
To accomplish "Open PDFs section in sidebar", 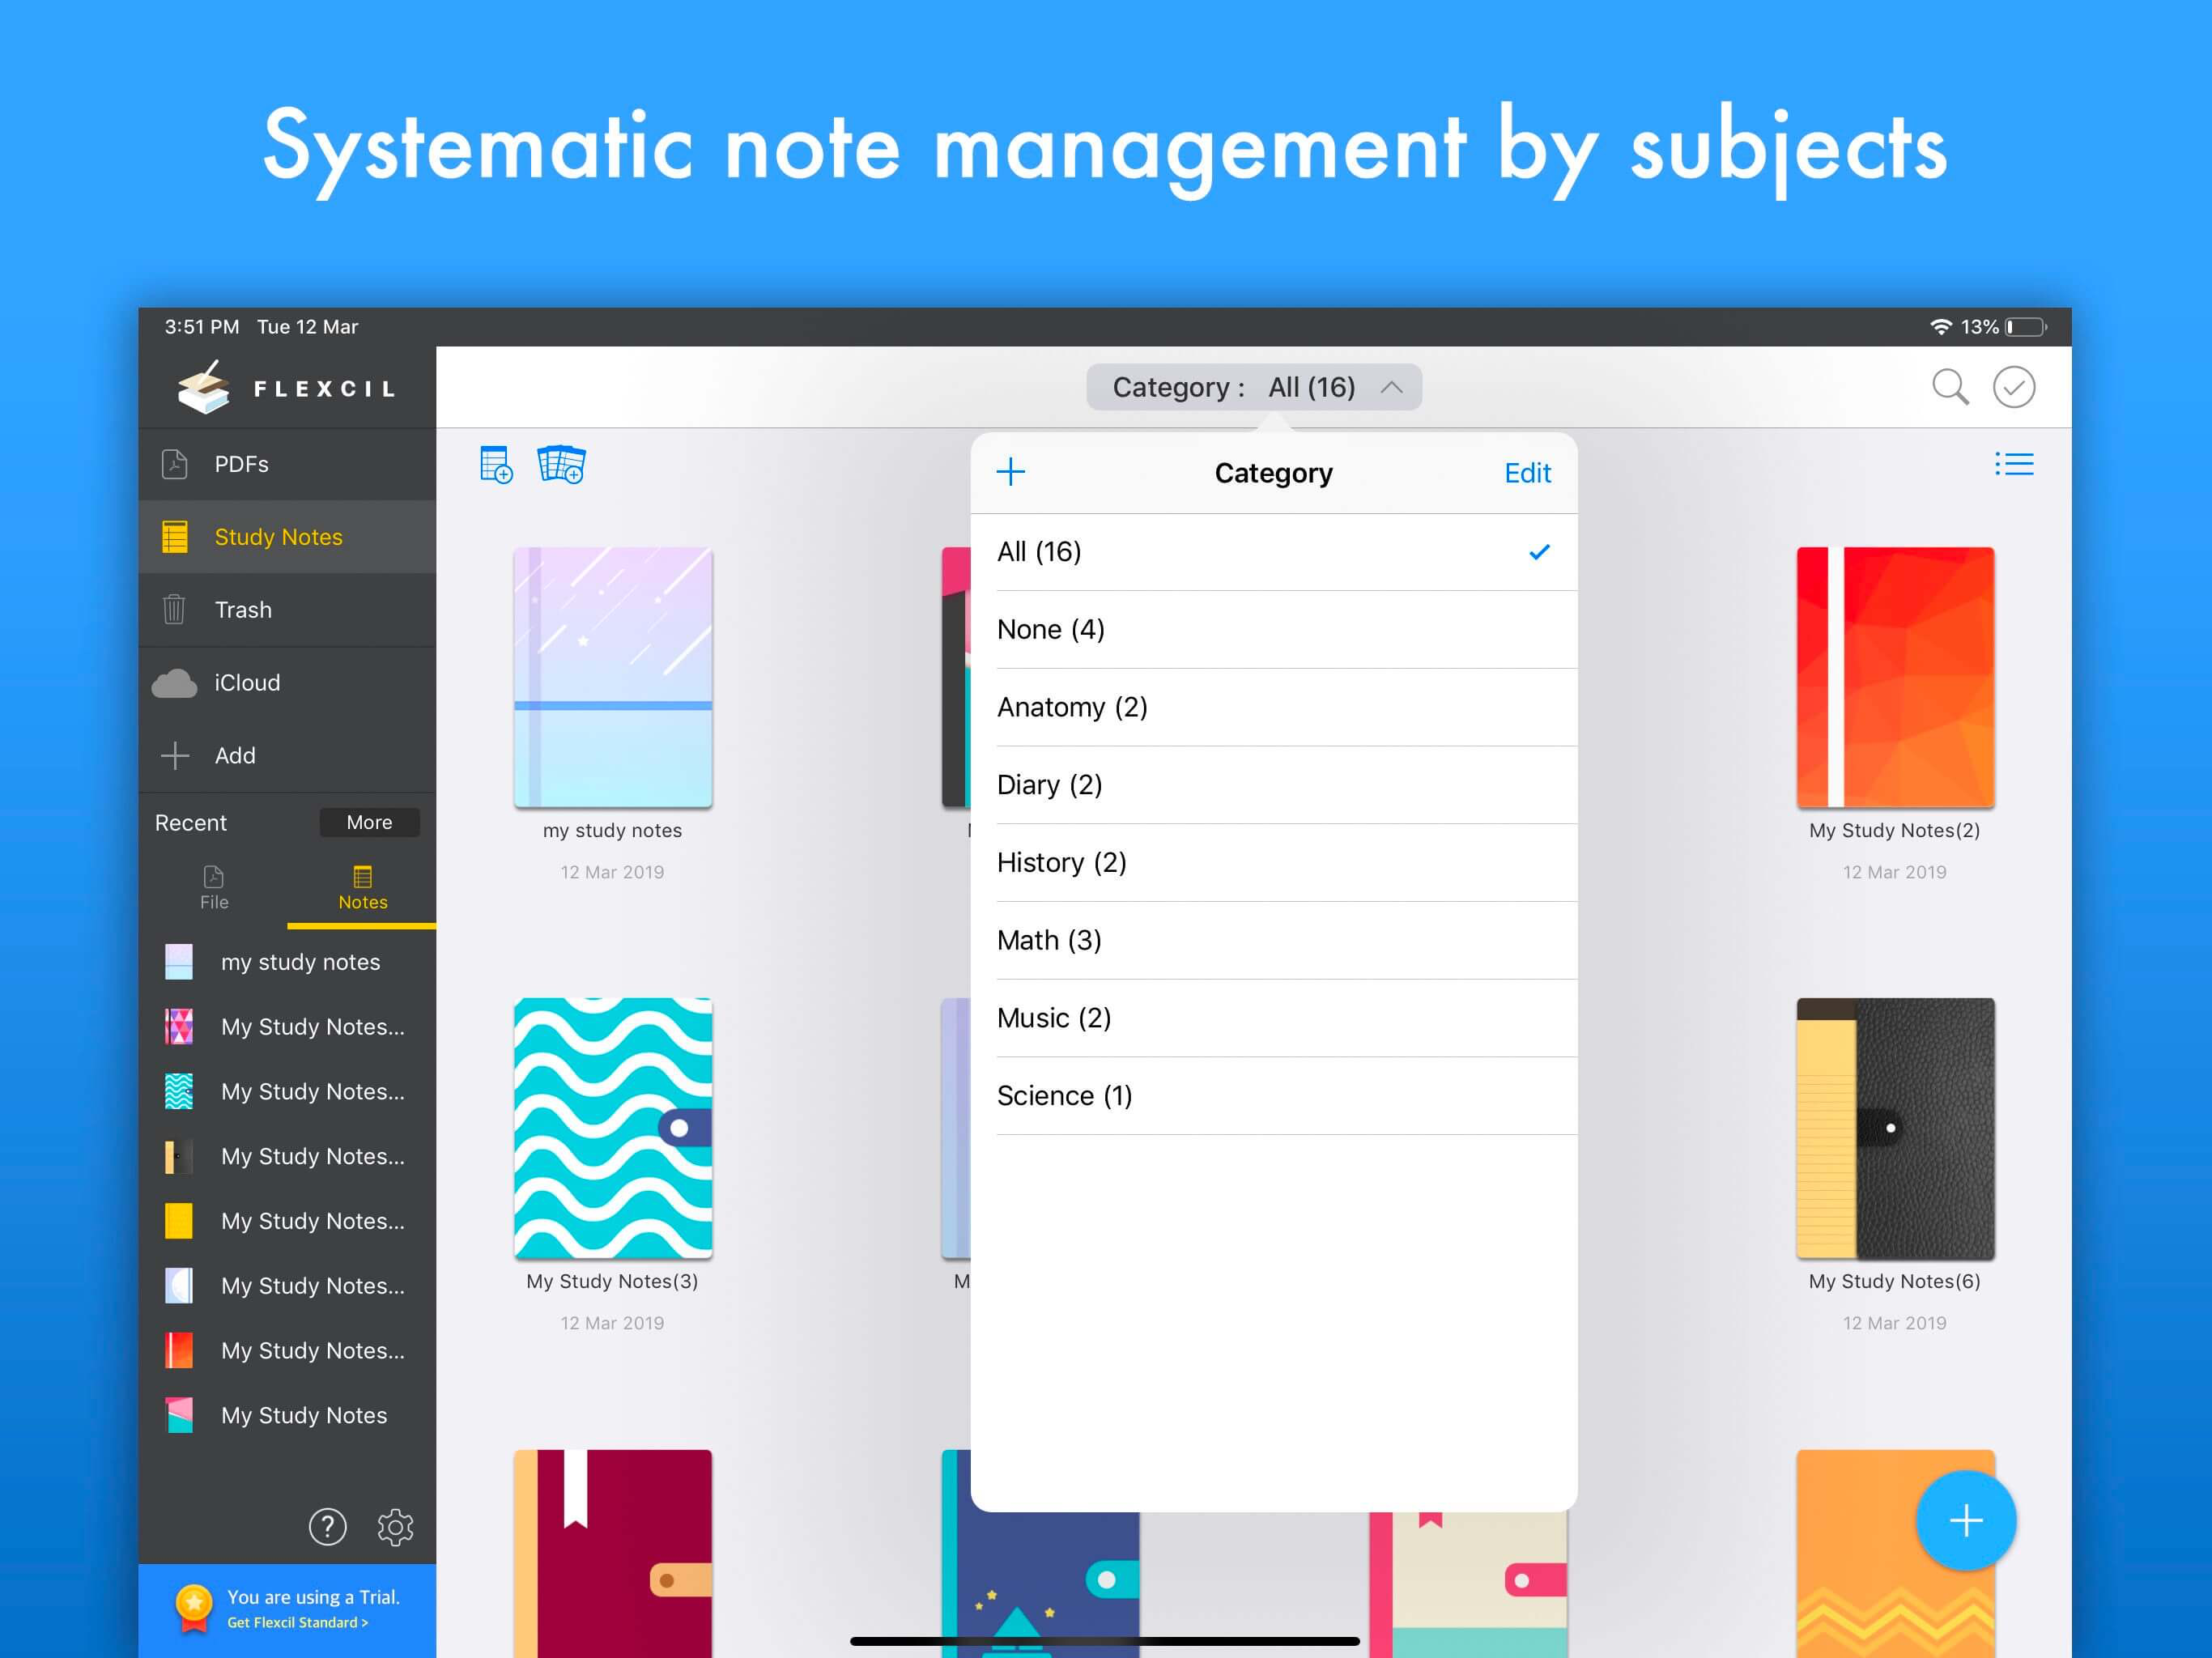I will point(241,464).
